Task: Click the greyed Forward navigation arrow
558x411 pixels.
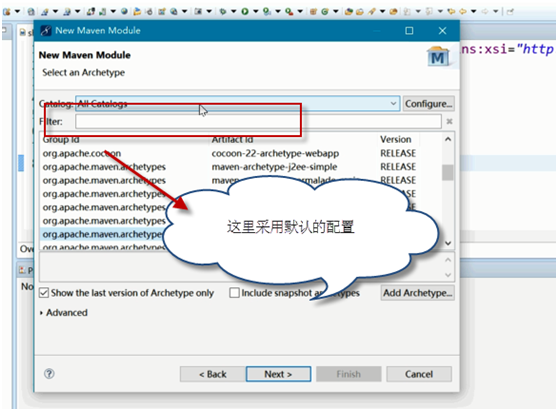Action: [485, 11]
